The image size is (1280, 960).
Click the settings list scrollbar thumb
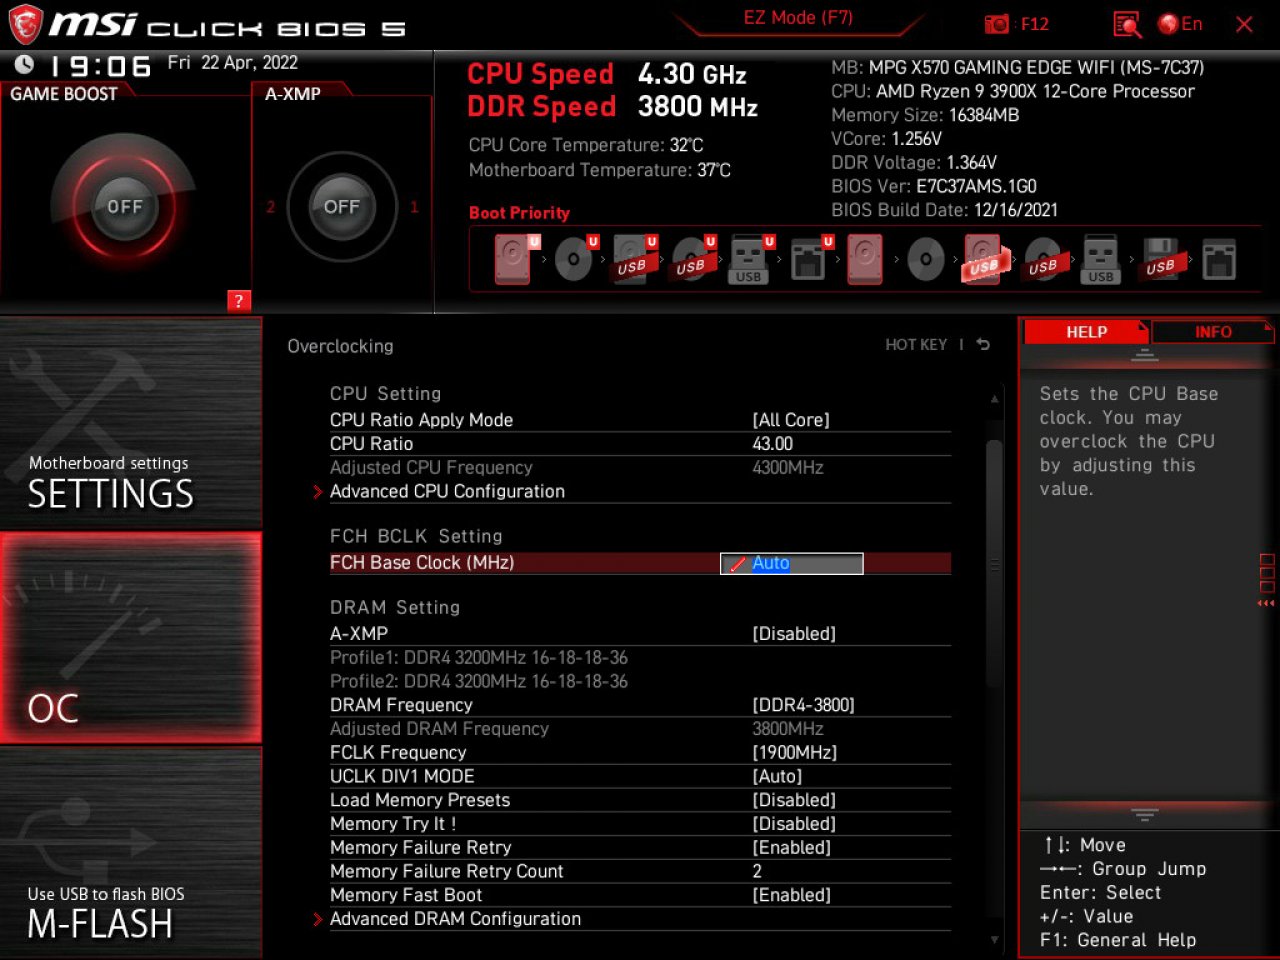[x=994, y=564]
